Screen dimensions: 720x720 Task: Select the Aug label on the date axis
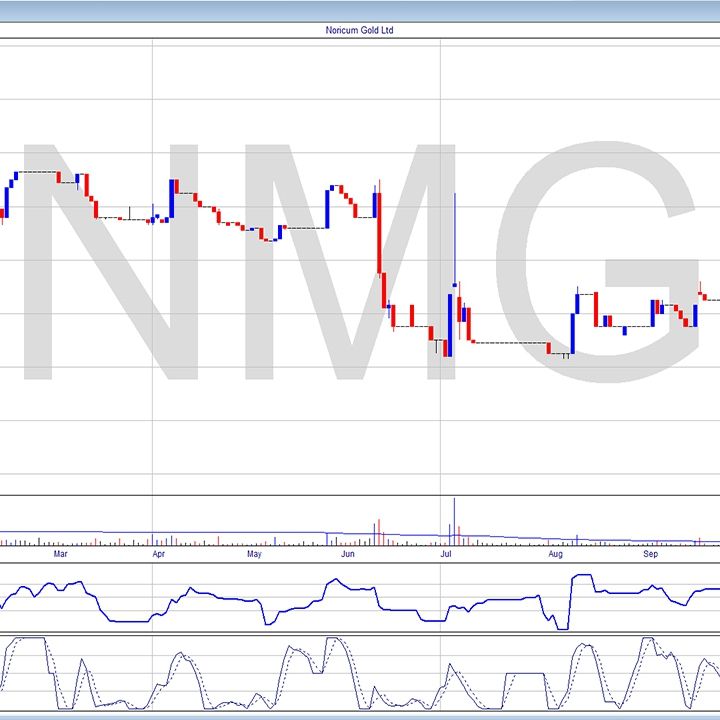point(555,552)
